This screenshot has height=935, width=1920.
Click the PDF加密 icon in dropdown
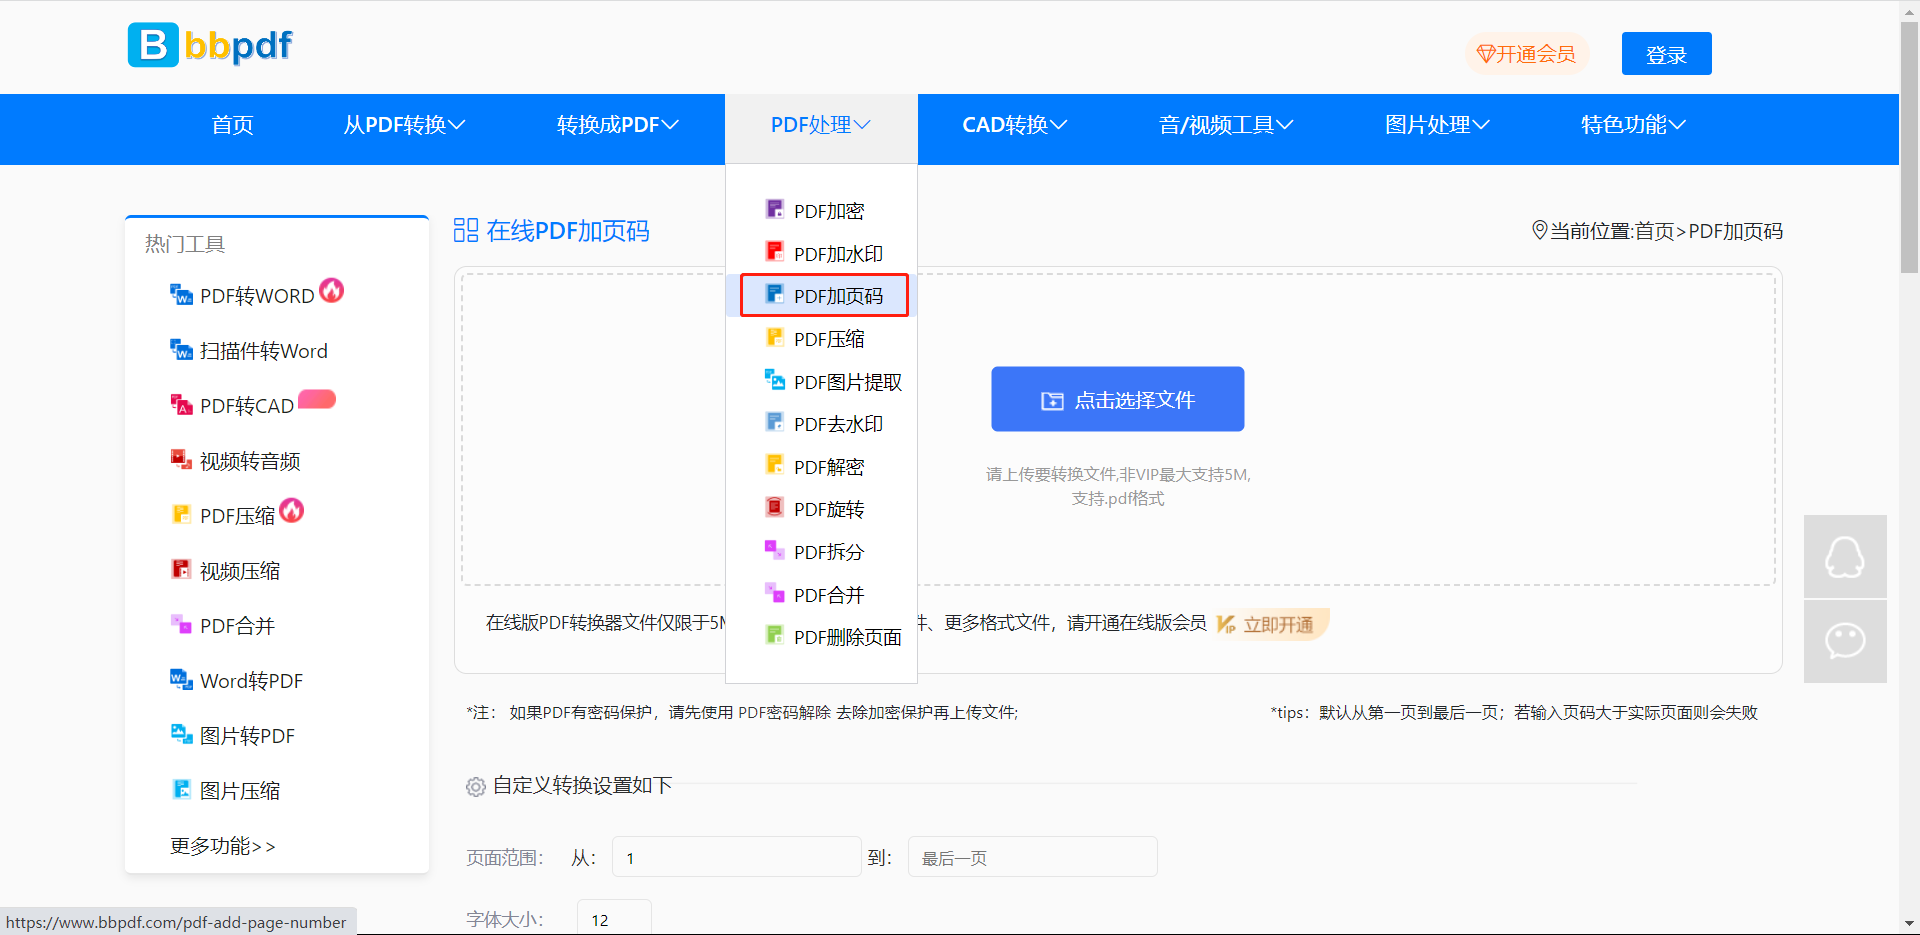click(774, 210)
